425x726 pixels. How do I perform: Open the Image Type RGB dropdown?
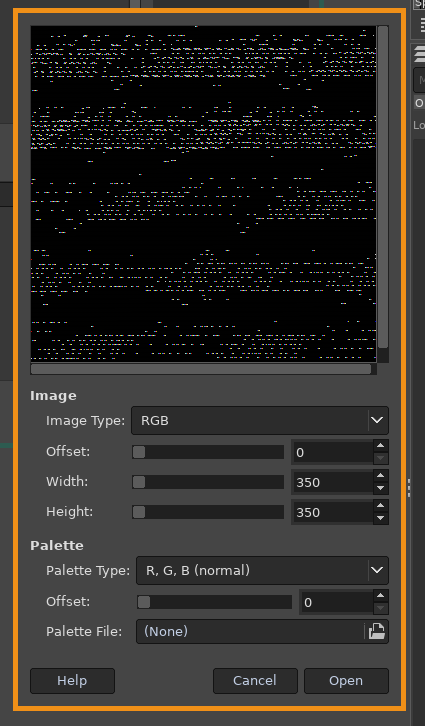(260, 420)
